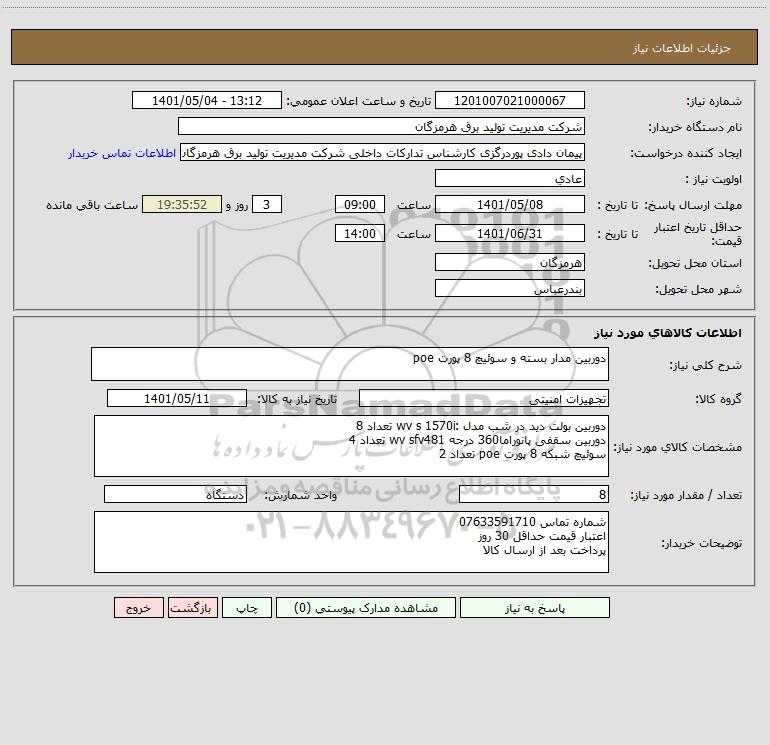
Task: Click the اطلاعات کالاهای مورد نیاز section heading
Action: (668, 333)
